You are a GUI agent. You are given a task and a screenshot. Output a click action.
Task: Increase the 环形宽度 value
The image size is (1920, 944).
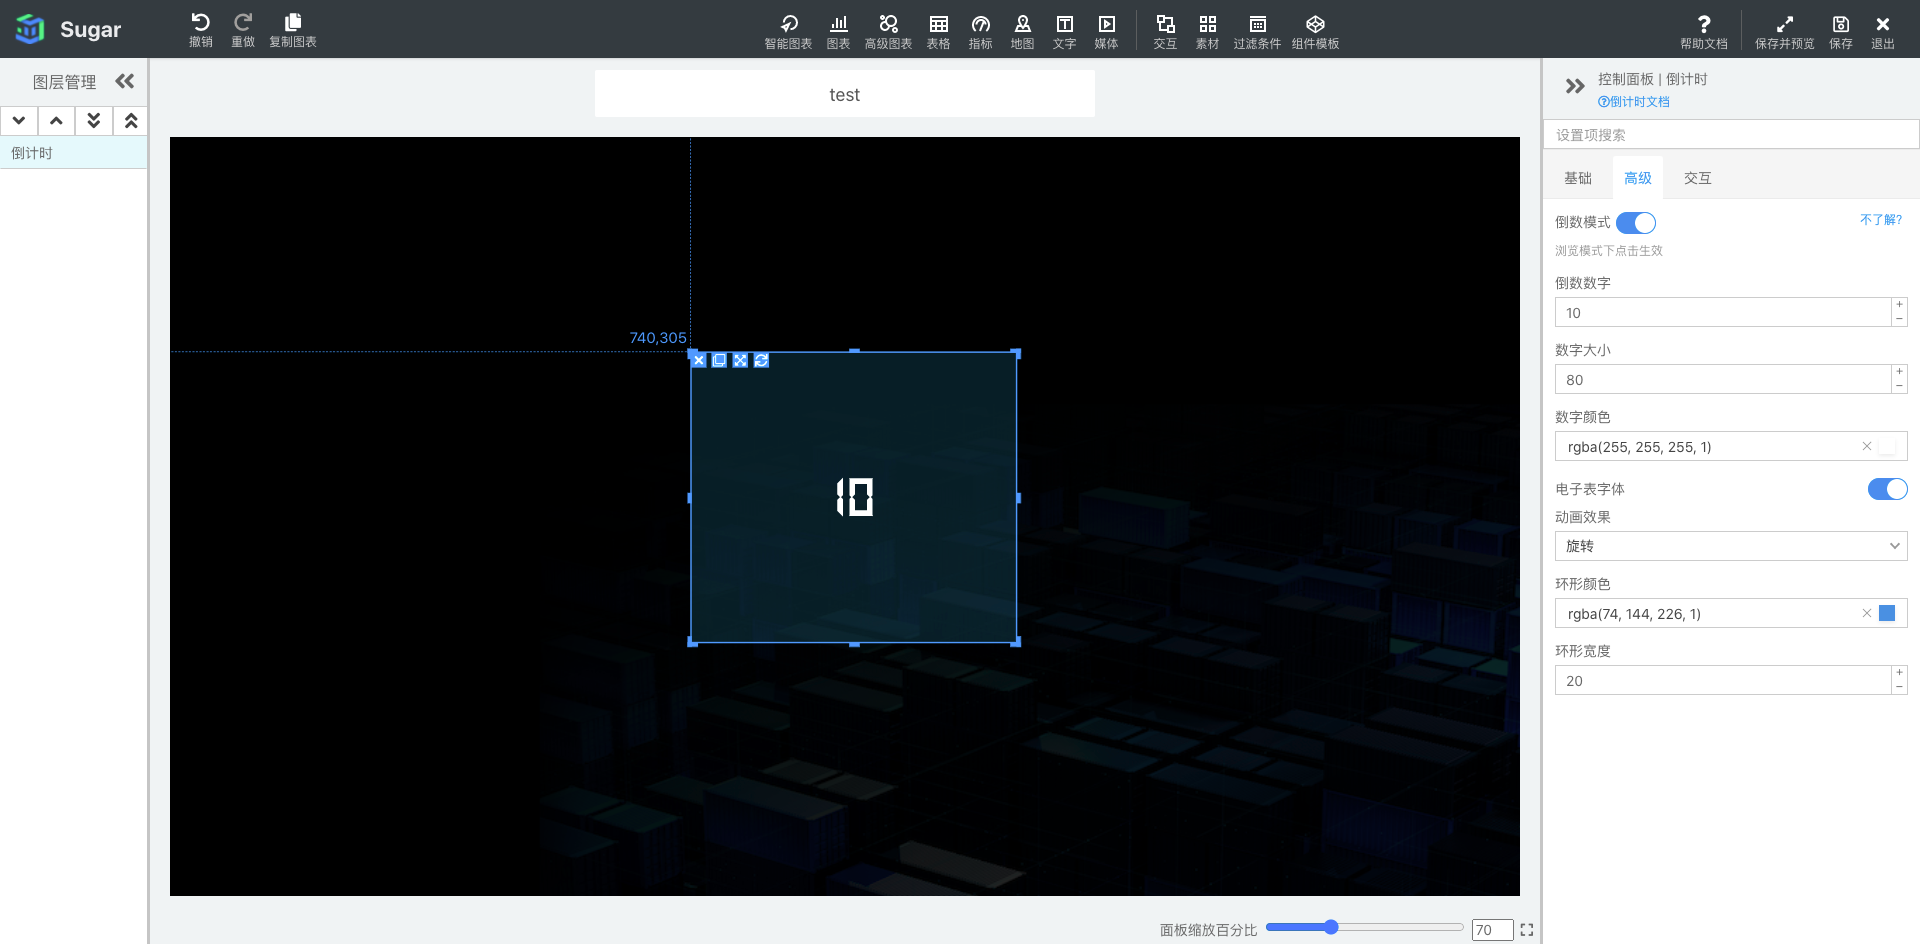click(x=1899, y=673)
